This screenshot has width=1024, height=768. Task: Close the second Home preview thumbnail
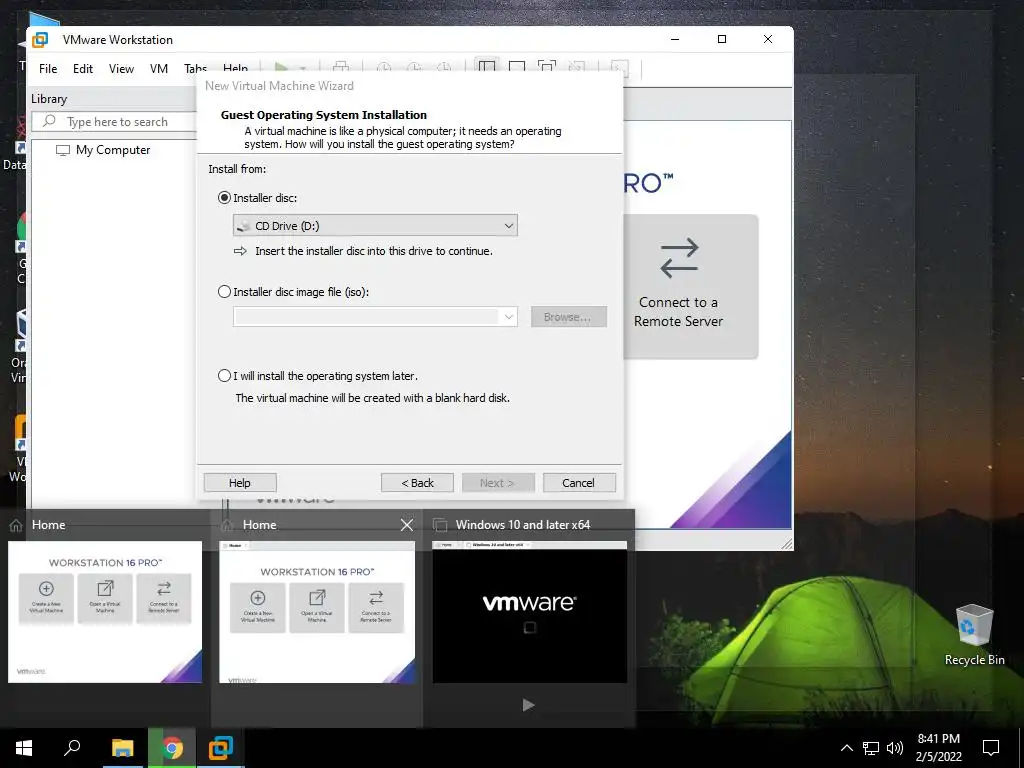pyautogui.click(x=407, y=524)
